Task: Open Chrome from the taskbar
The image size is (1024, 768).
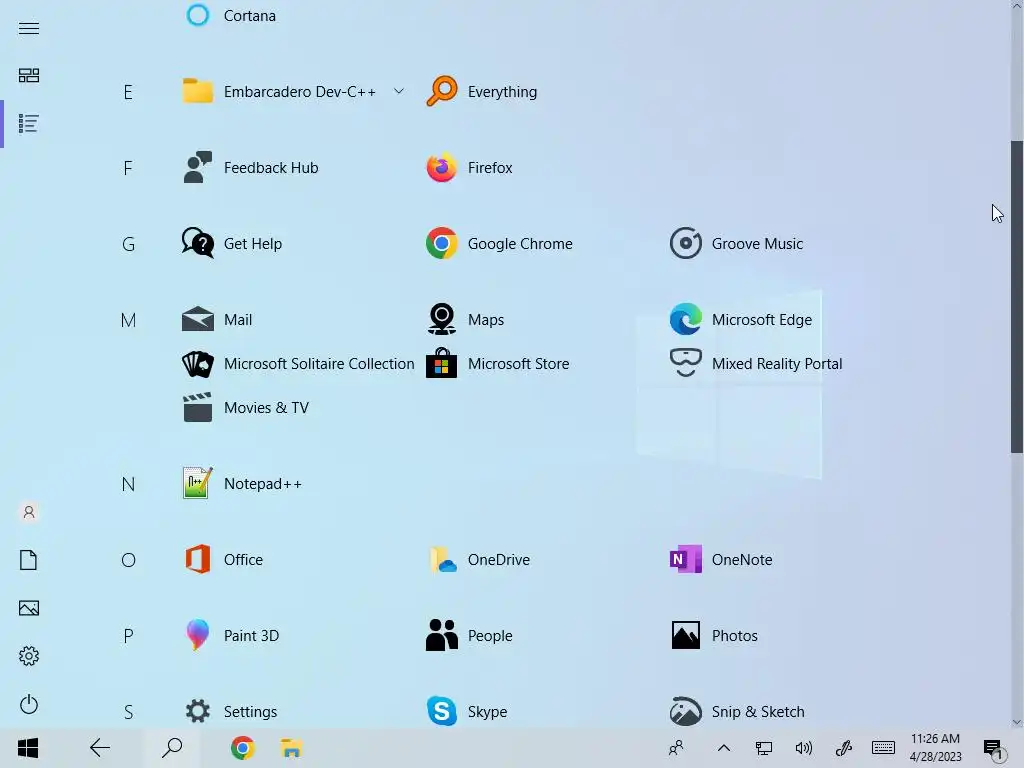Action: coord(242,748)
